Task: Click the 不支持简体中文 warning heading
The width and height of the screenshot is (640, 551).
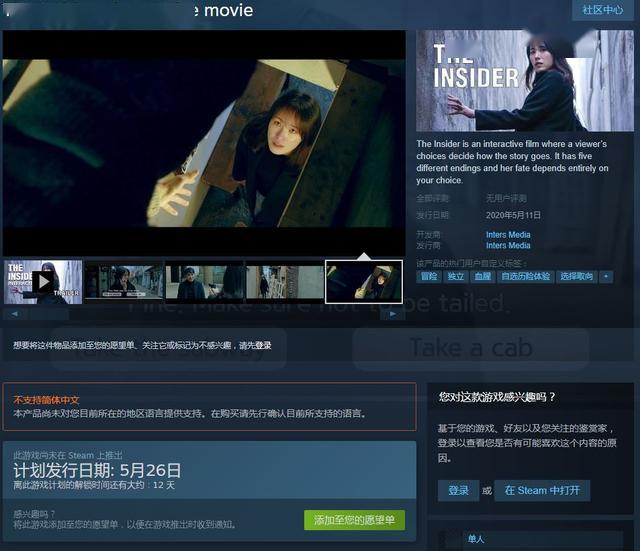Action: [47, 400]
